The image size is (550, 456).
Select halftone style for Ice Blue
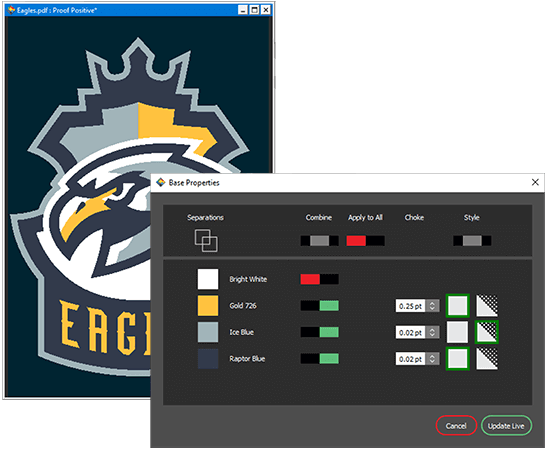click(x=487, y=332)
